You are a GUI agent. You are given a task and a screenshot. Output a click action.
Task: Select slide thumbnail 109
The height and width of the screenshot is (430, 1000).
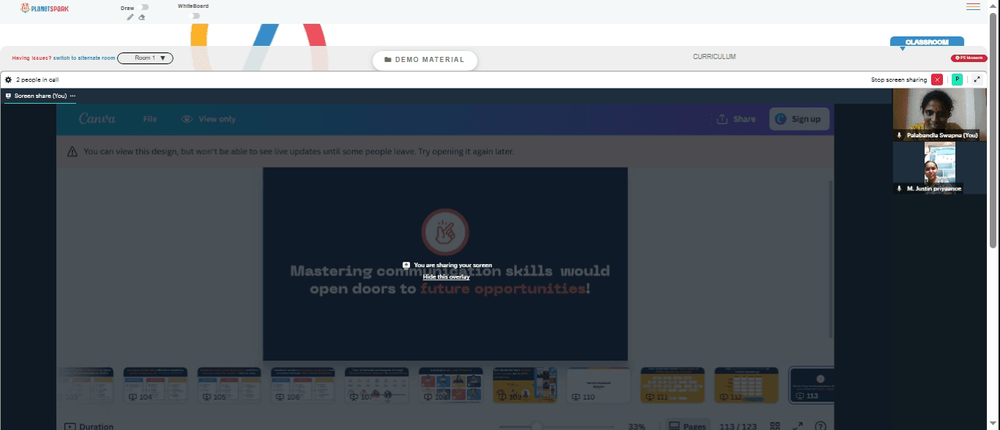pos(525,385)
